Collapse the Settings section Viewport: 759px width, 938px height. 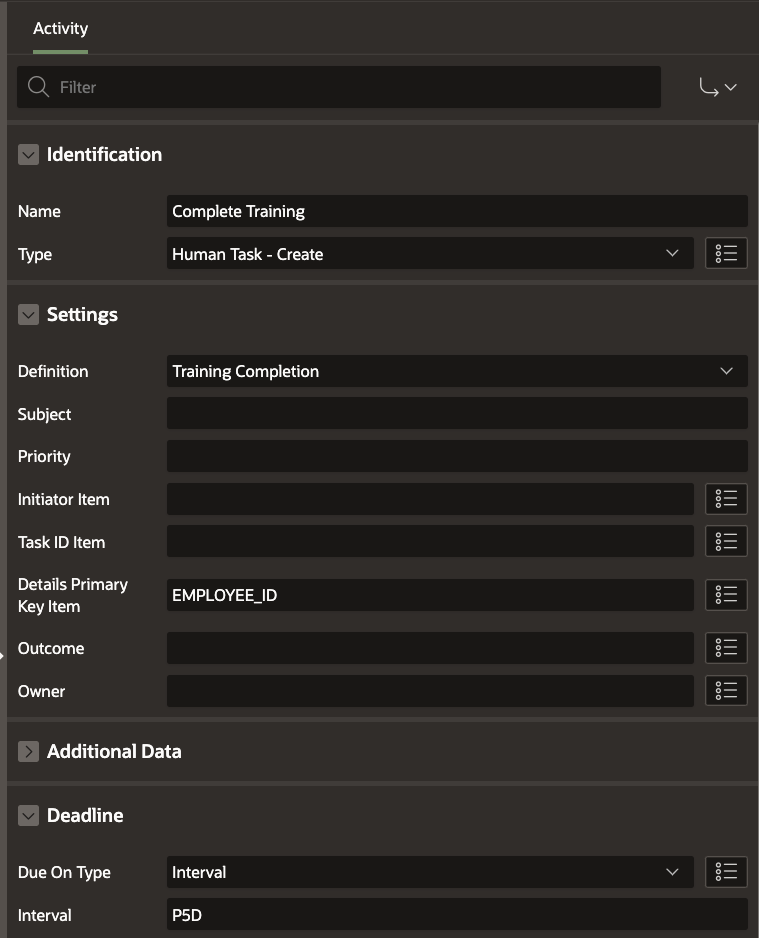point(28,315)
